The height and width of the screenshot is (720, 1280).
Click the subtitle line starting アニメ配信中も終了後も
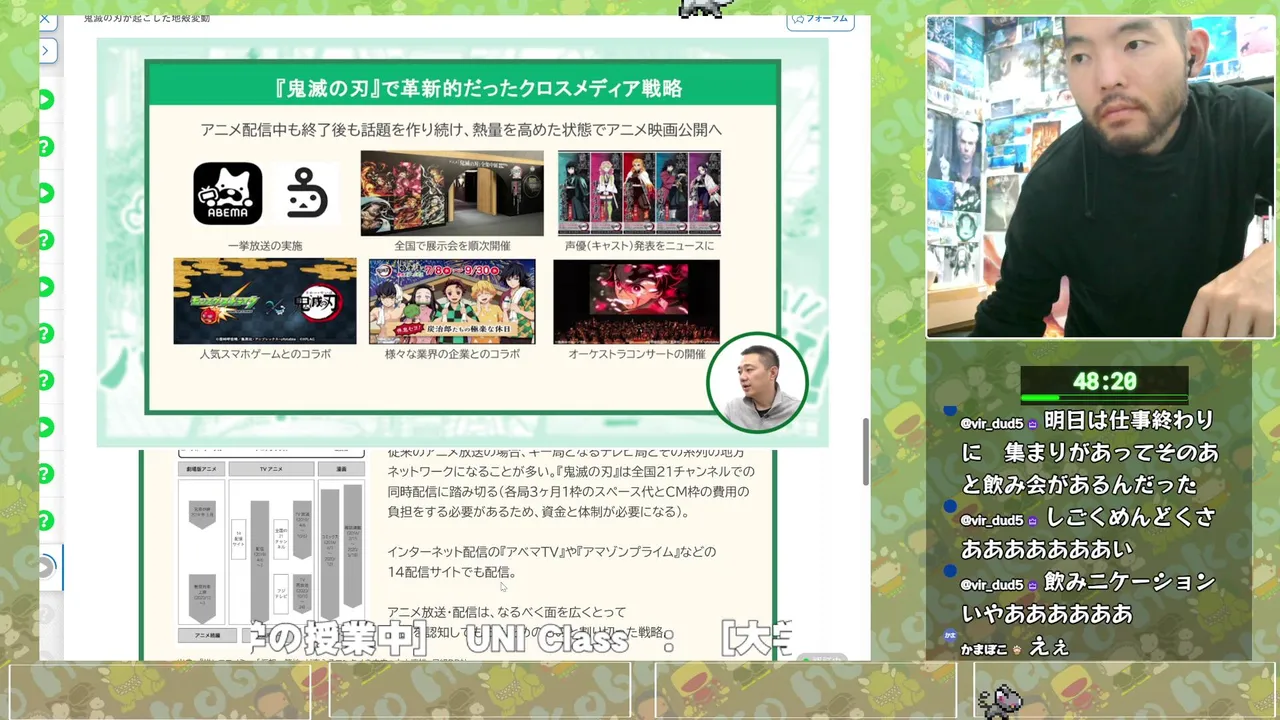coord(461,130)
